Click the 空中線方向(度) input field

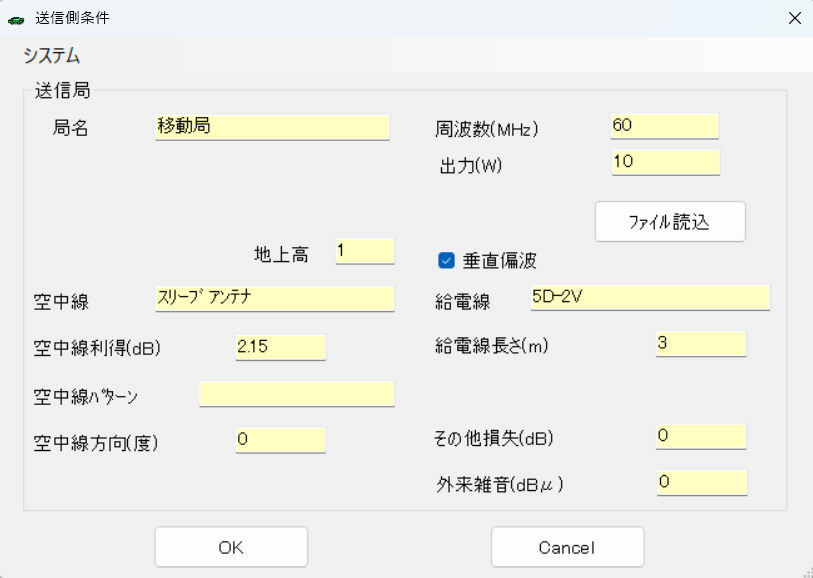click(280, 439)
